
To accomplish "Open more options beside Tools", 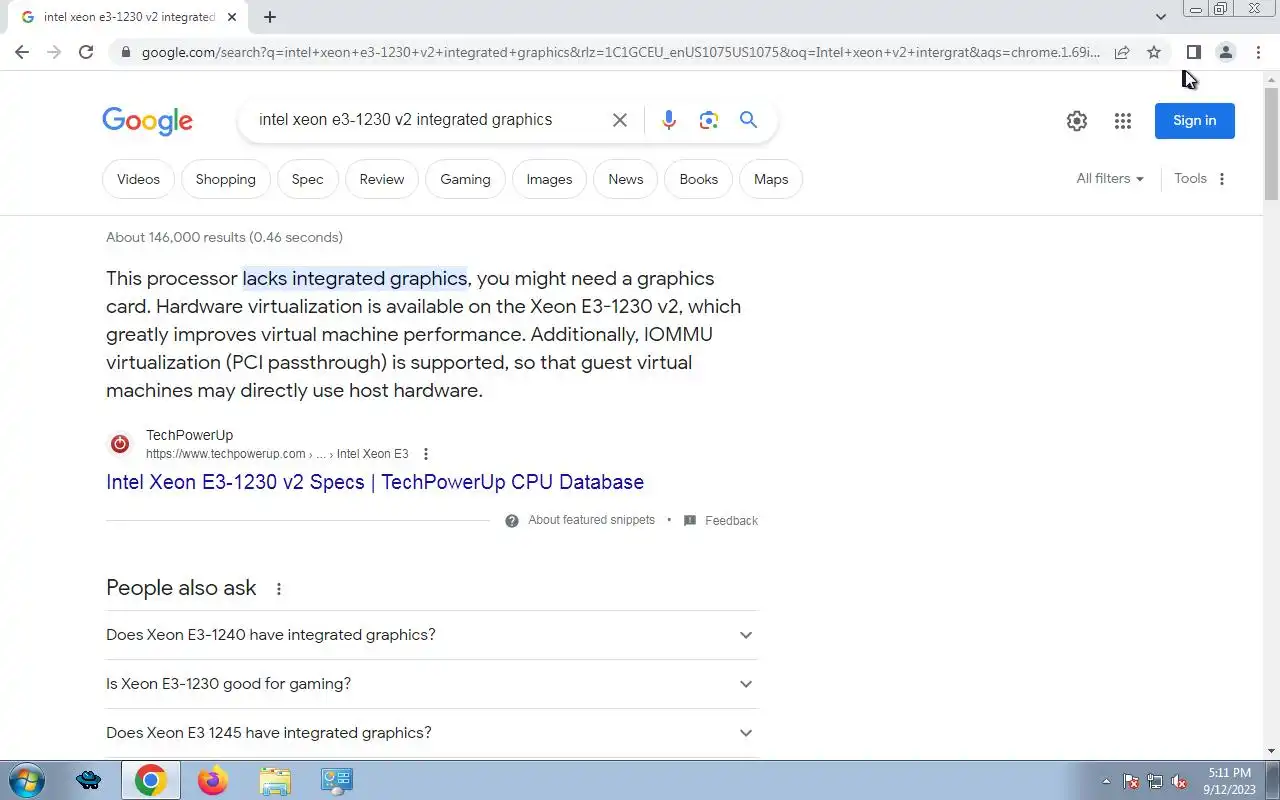I will [1221, 179].
